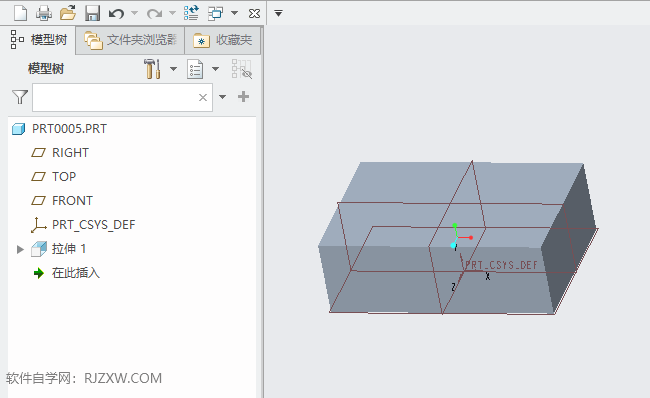This screenshot has width=650, height=398.
Task: Click the plus add filter button
Action: (244, 97)
